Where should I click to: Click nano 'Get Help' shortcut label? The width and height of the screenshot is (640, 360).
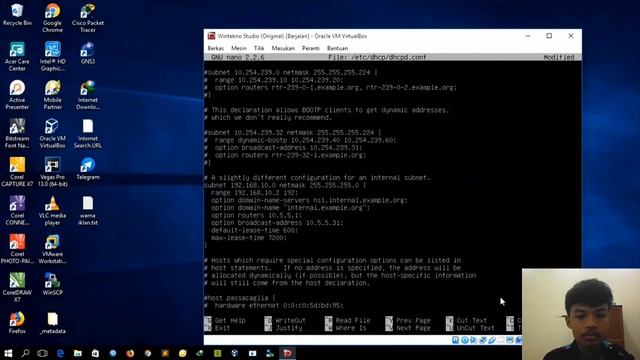tap(230, 320)
